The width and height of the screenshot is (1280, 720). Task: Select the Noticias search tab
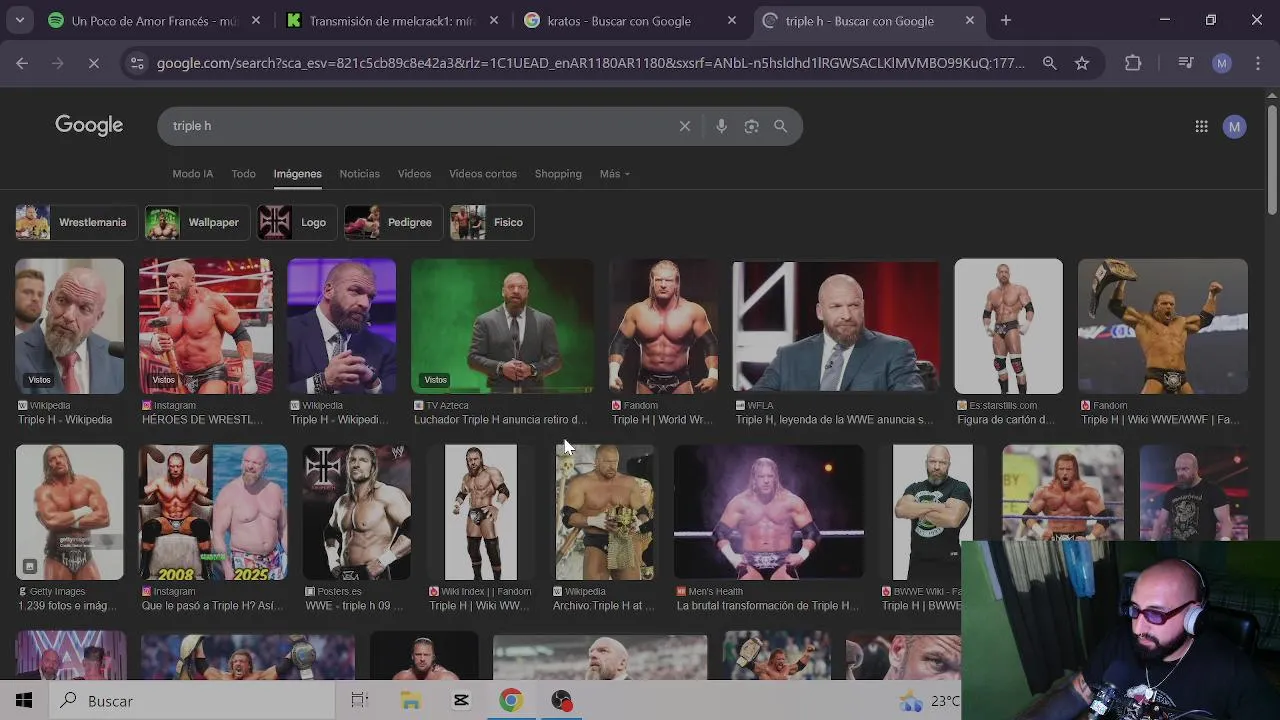359,174
